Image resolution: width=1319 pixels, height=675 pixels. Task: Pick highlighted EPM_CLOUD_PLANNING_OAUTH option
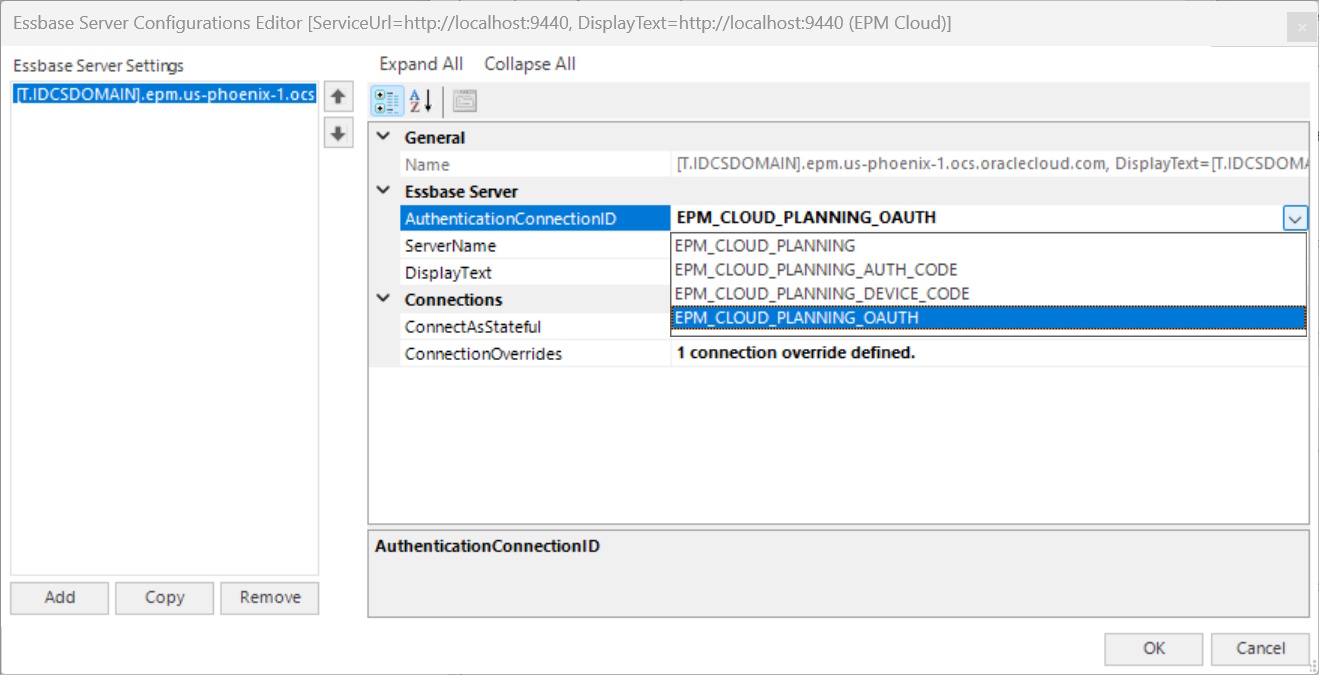pos(988,318)
